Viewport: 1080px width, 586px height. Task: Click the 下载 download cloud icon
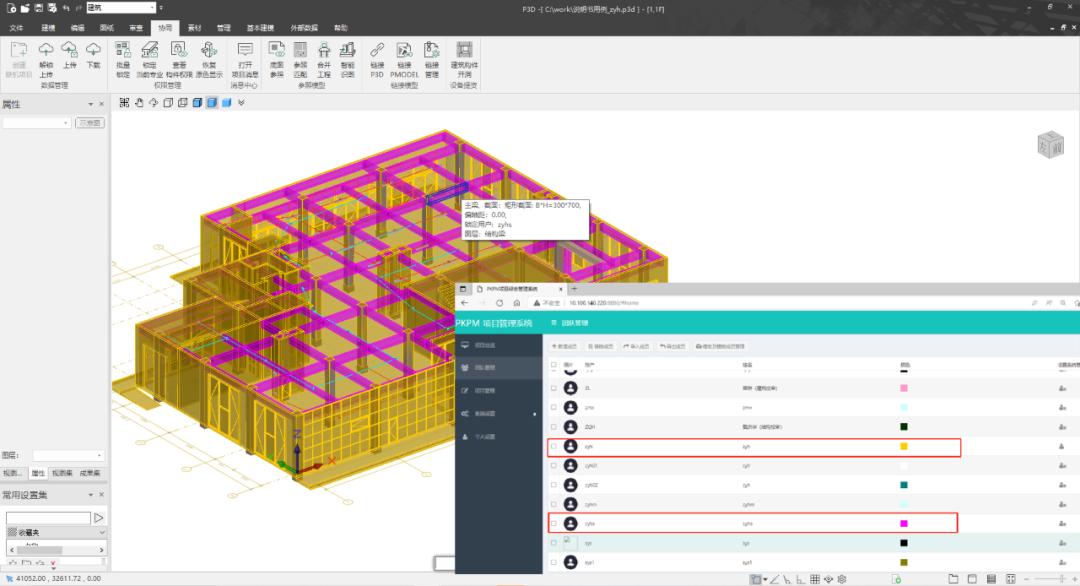[93, 51]
